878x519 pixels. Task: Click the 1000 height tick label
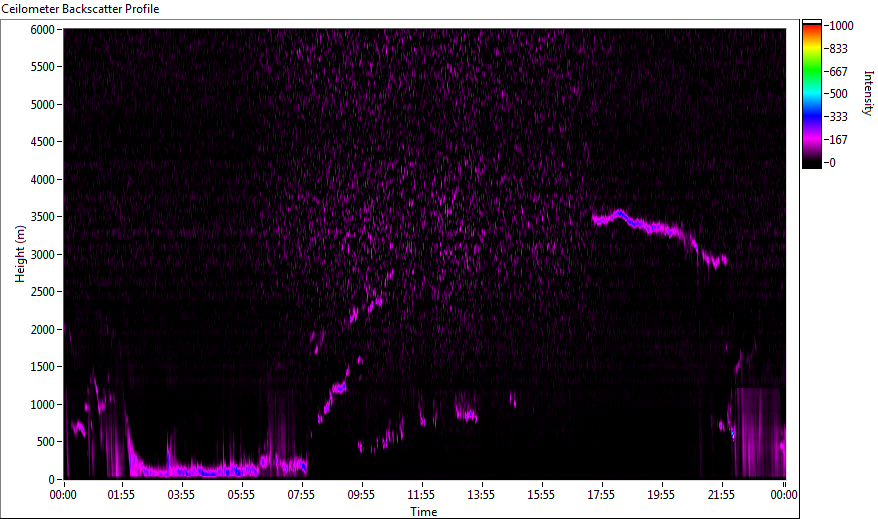(42, 405)
